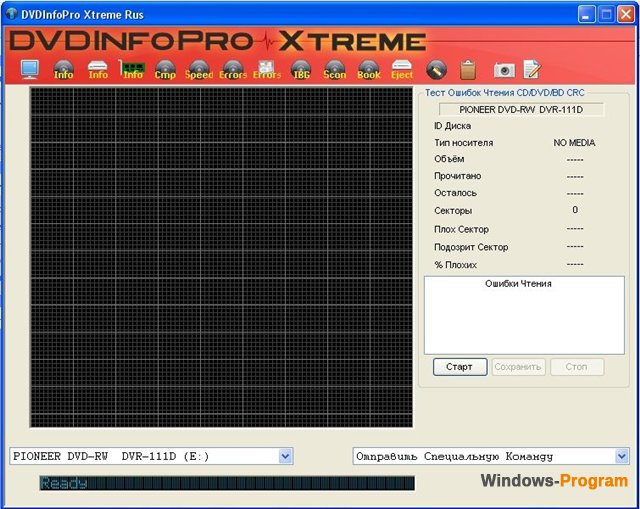This screenshot has width=640, height=509.
Task: Click the PIONEER DVD-RW DVR-111D drive name field
Action: (521, 109)
